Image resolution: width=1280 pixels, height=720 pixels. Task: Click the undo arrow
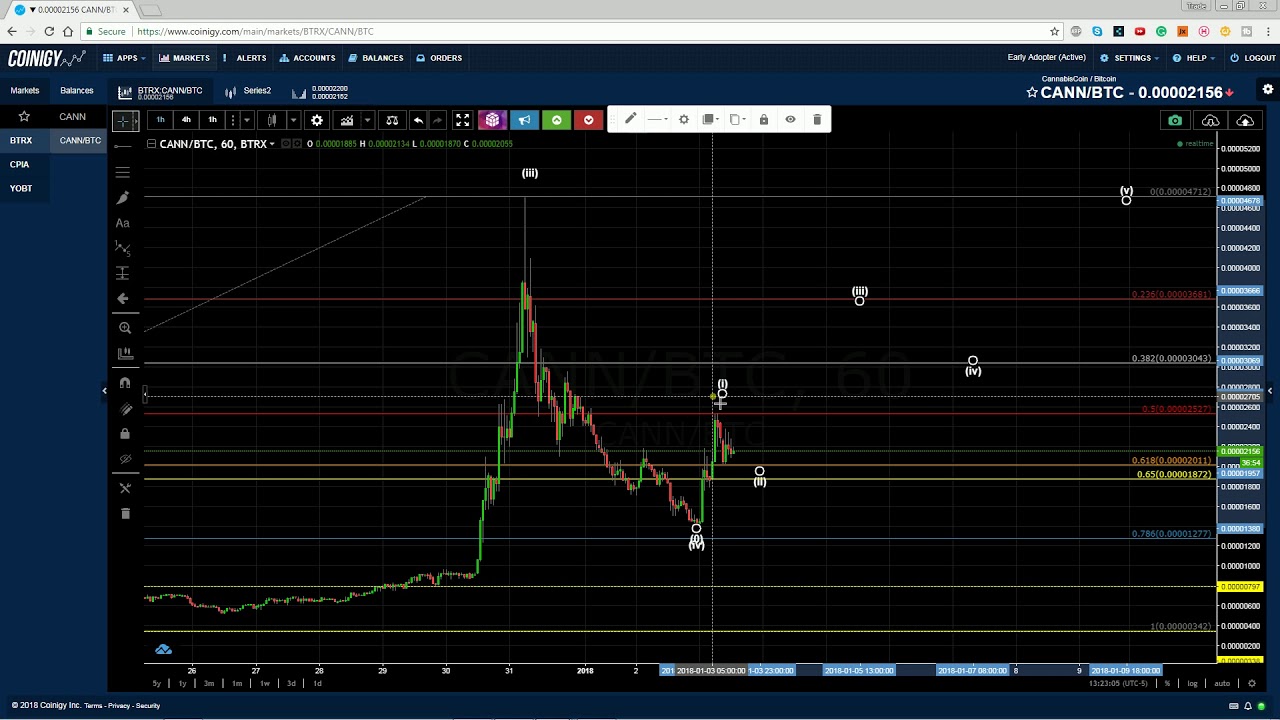(x=418, y=120)
